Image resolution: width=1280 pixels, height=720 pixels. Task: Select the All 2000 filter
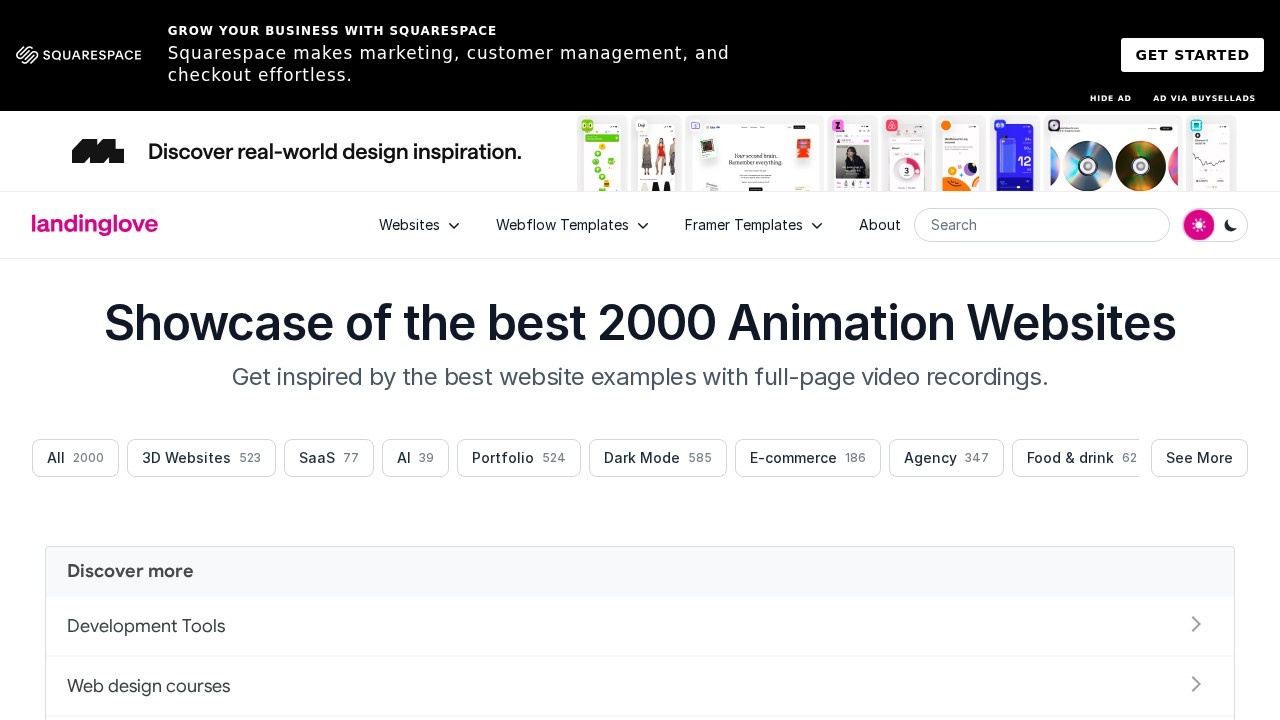(75, 458)
